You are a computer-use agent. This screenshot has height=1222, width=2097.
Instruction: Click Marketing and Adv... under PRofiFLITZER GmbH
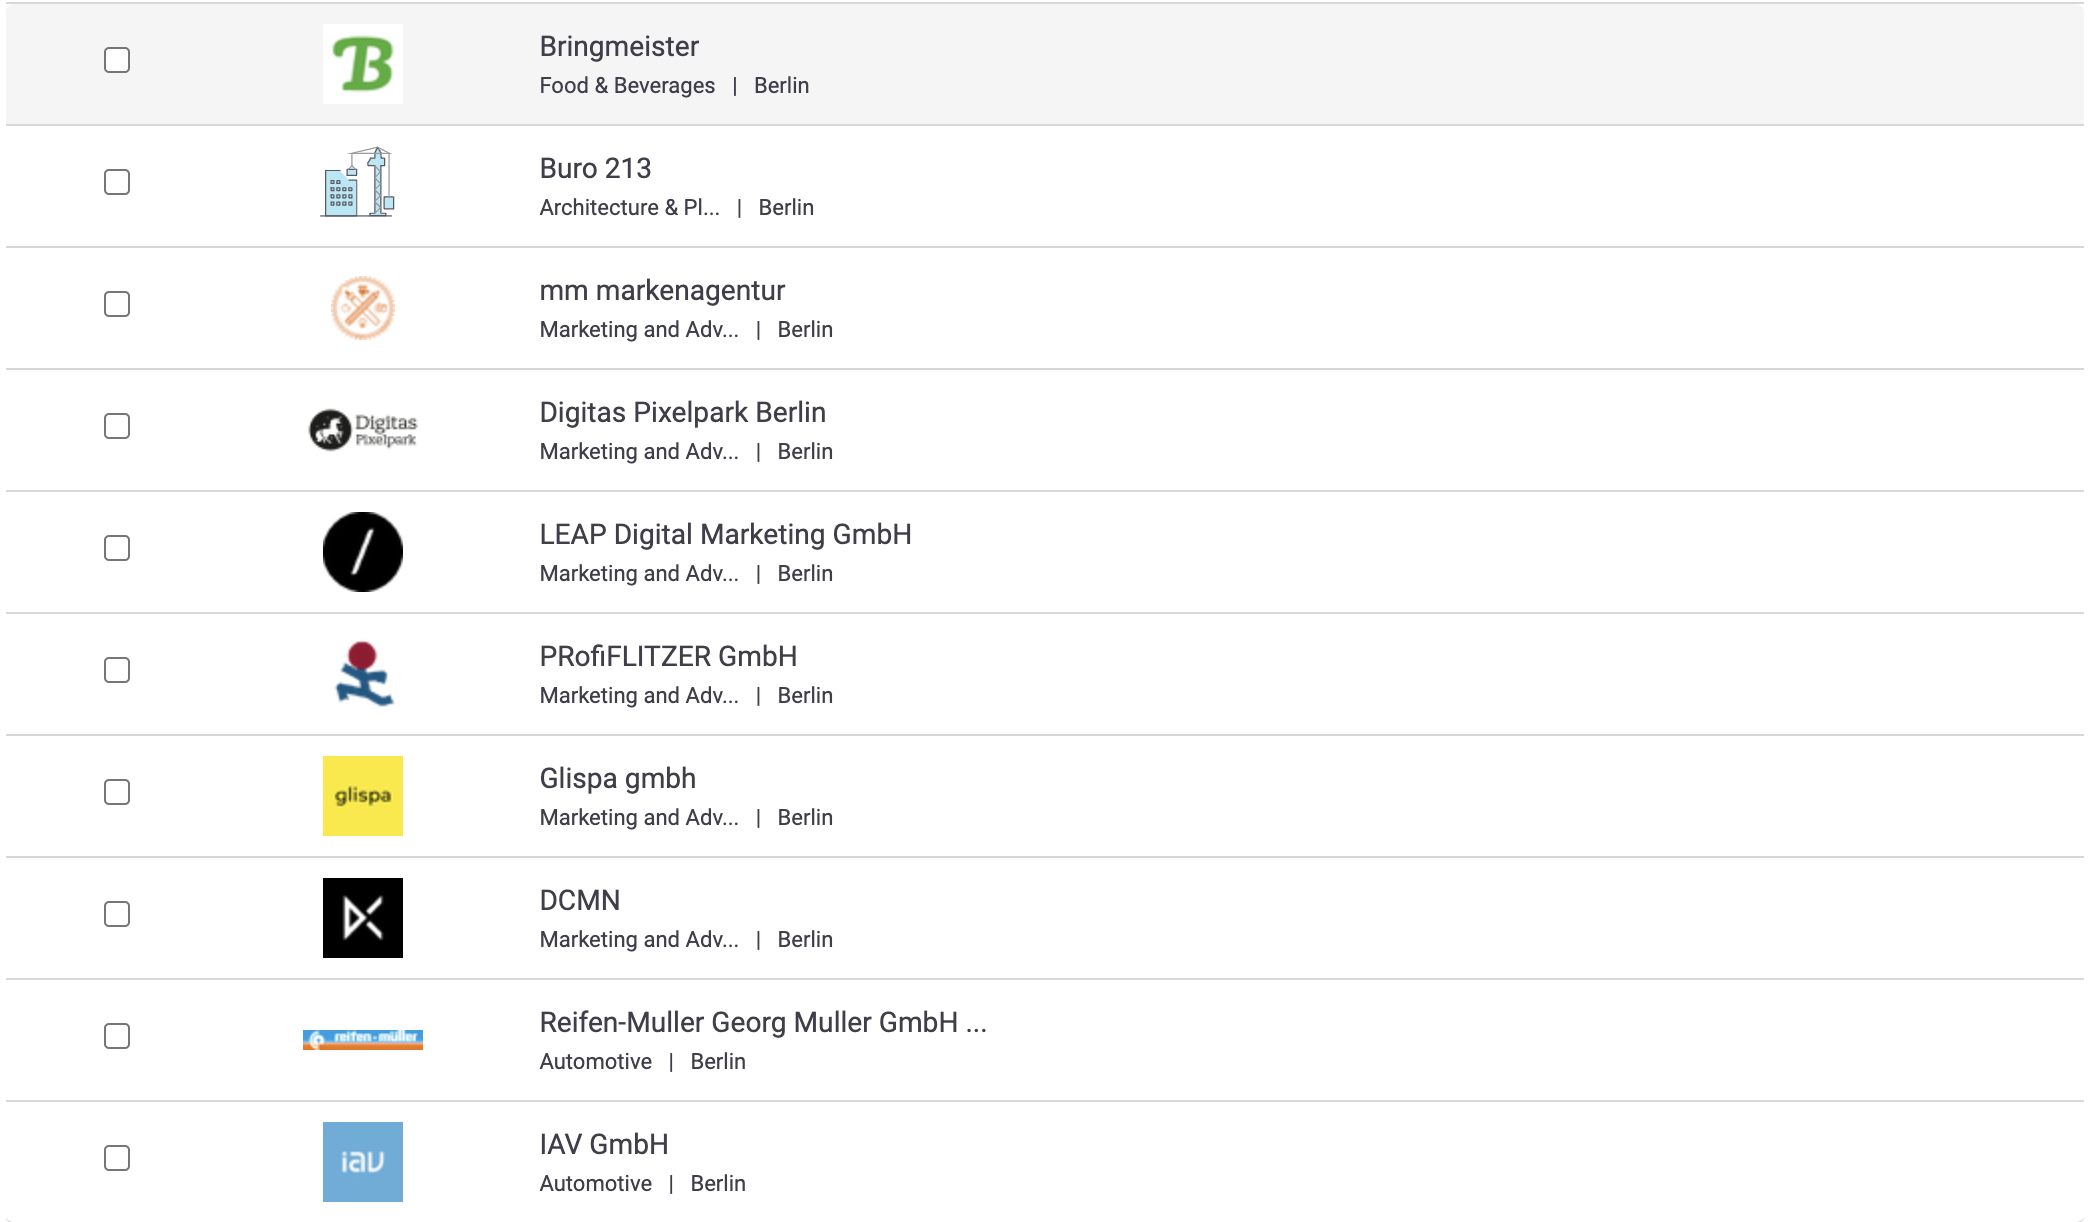coord(639,696)
